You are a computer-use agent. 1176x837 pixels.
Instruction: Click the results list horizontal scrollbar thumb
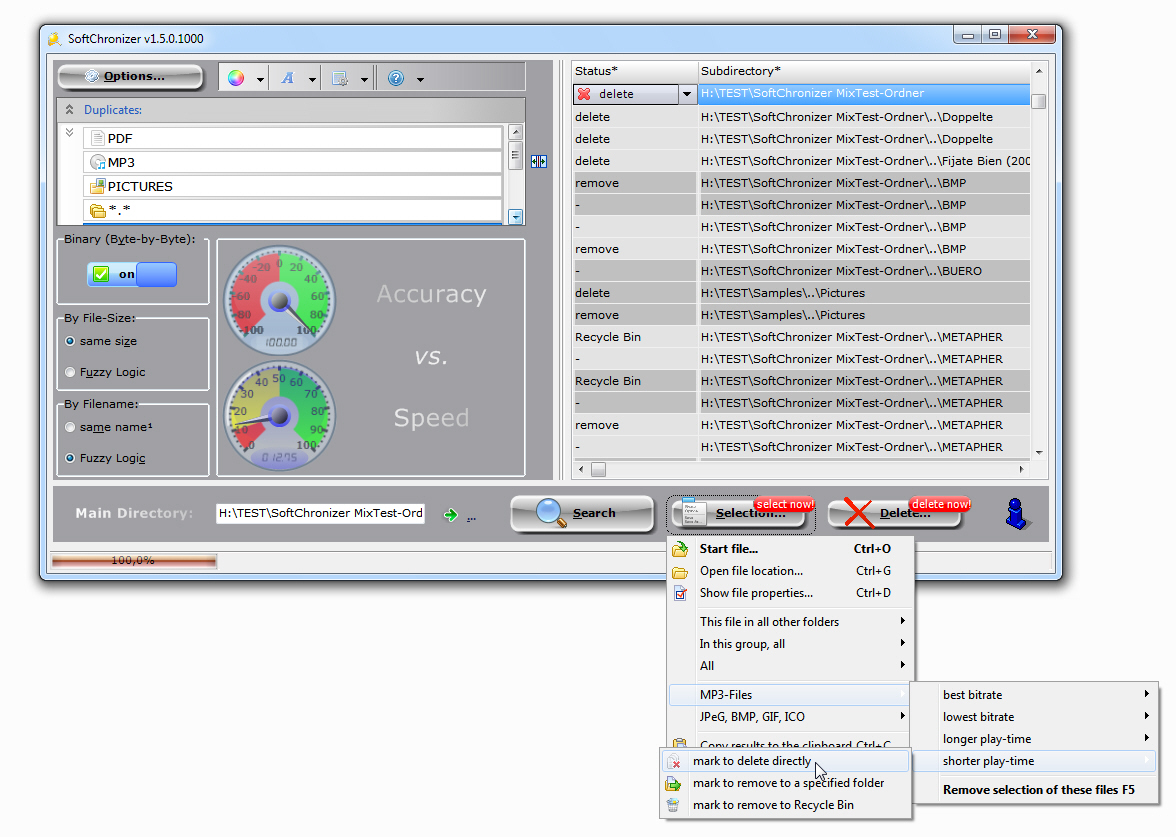pyautogui.click(x=598, y=470)
